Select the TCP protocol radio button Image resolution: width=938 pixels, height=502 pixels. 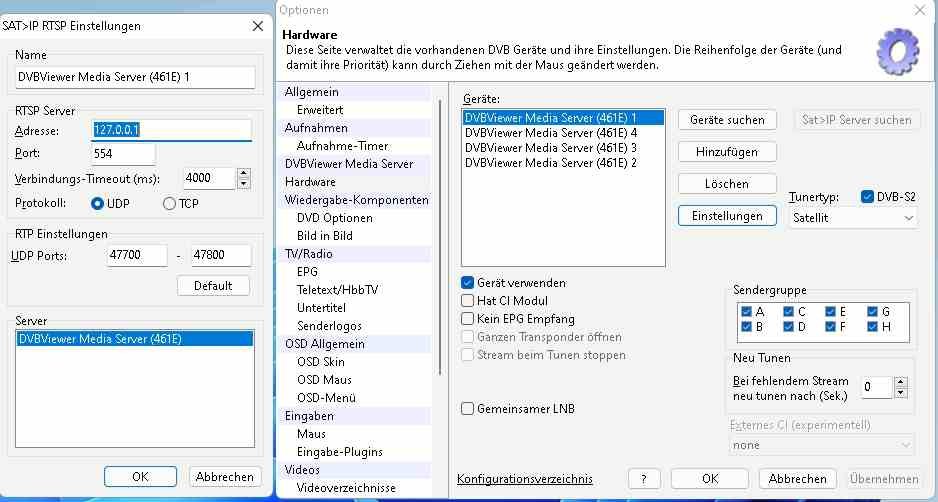pyautogui.click(x=169, y=204)
